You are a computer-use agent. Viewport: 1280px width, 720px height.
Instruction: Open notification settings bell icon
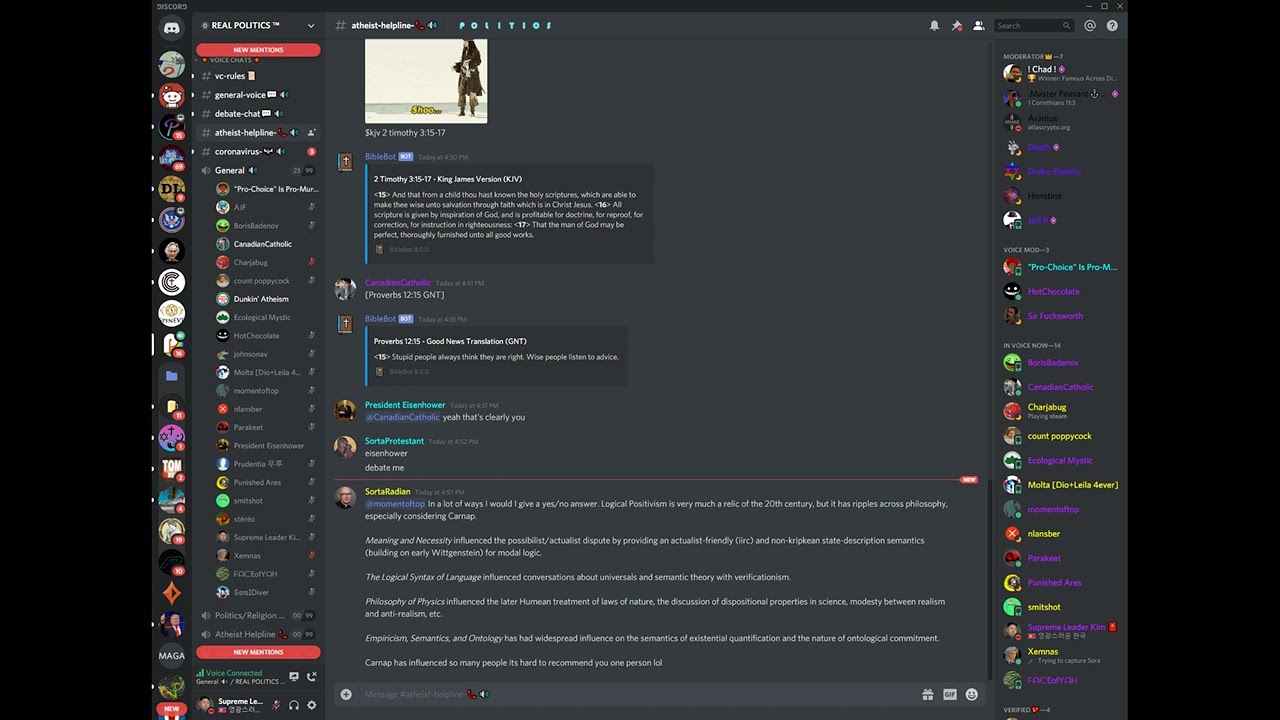[934, 26]
